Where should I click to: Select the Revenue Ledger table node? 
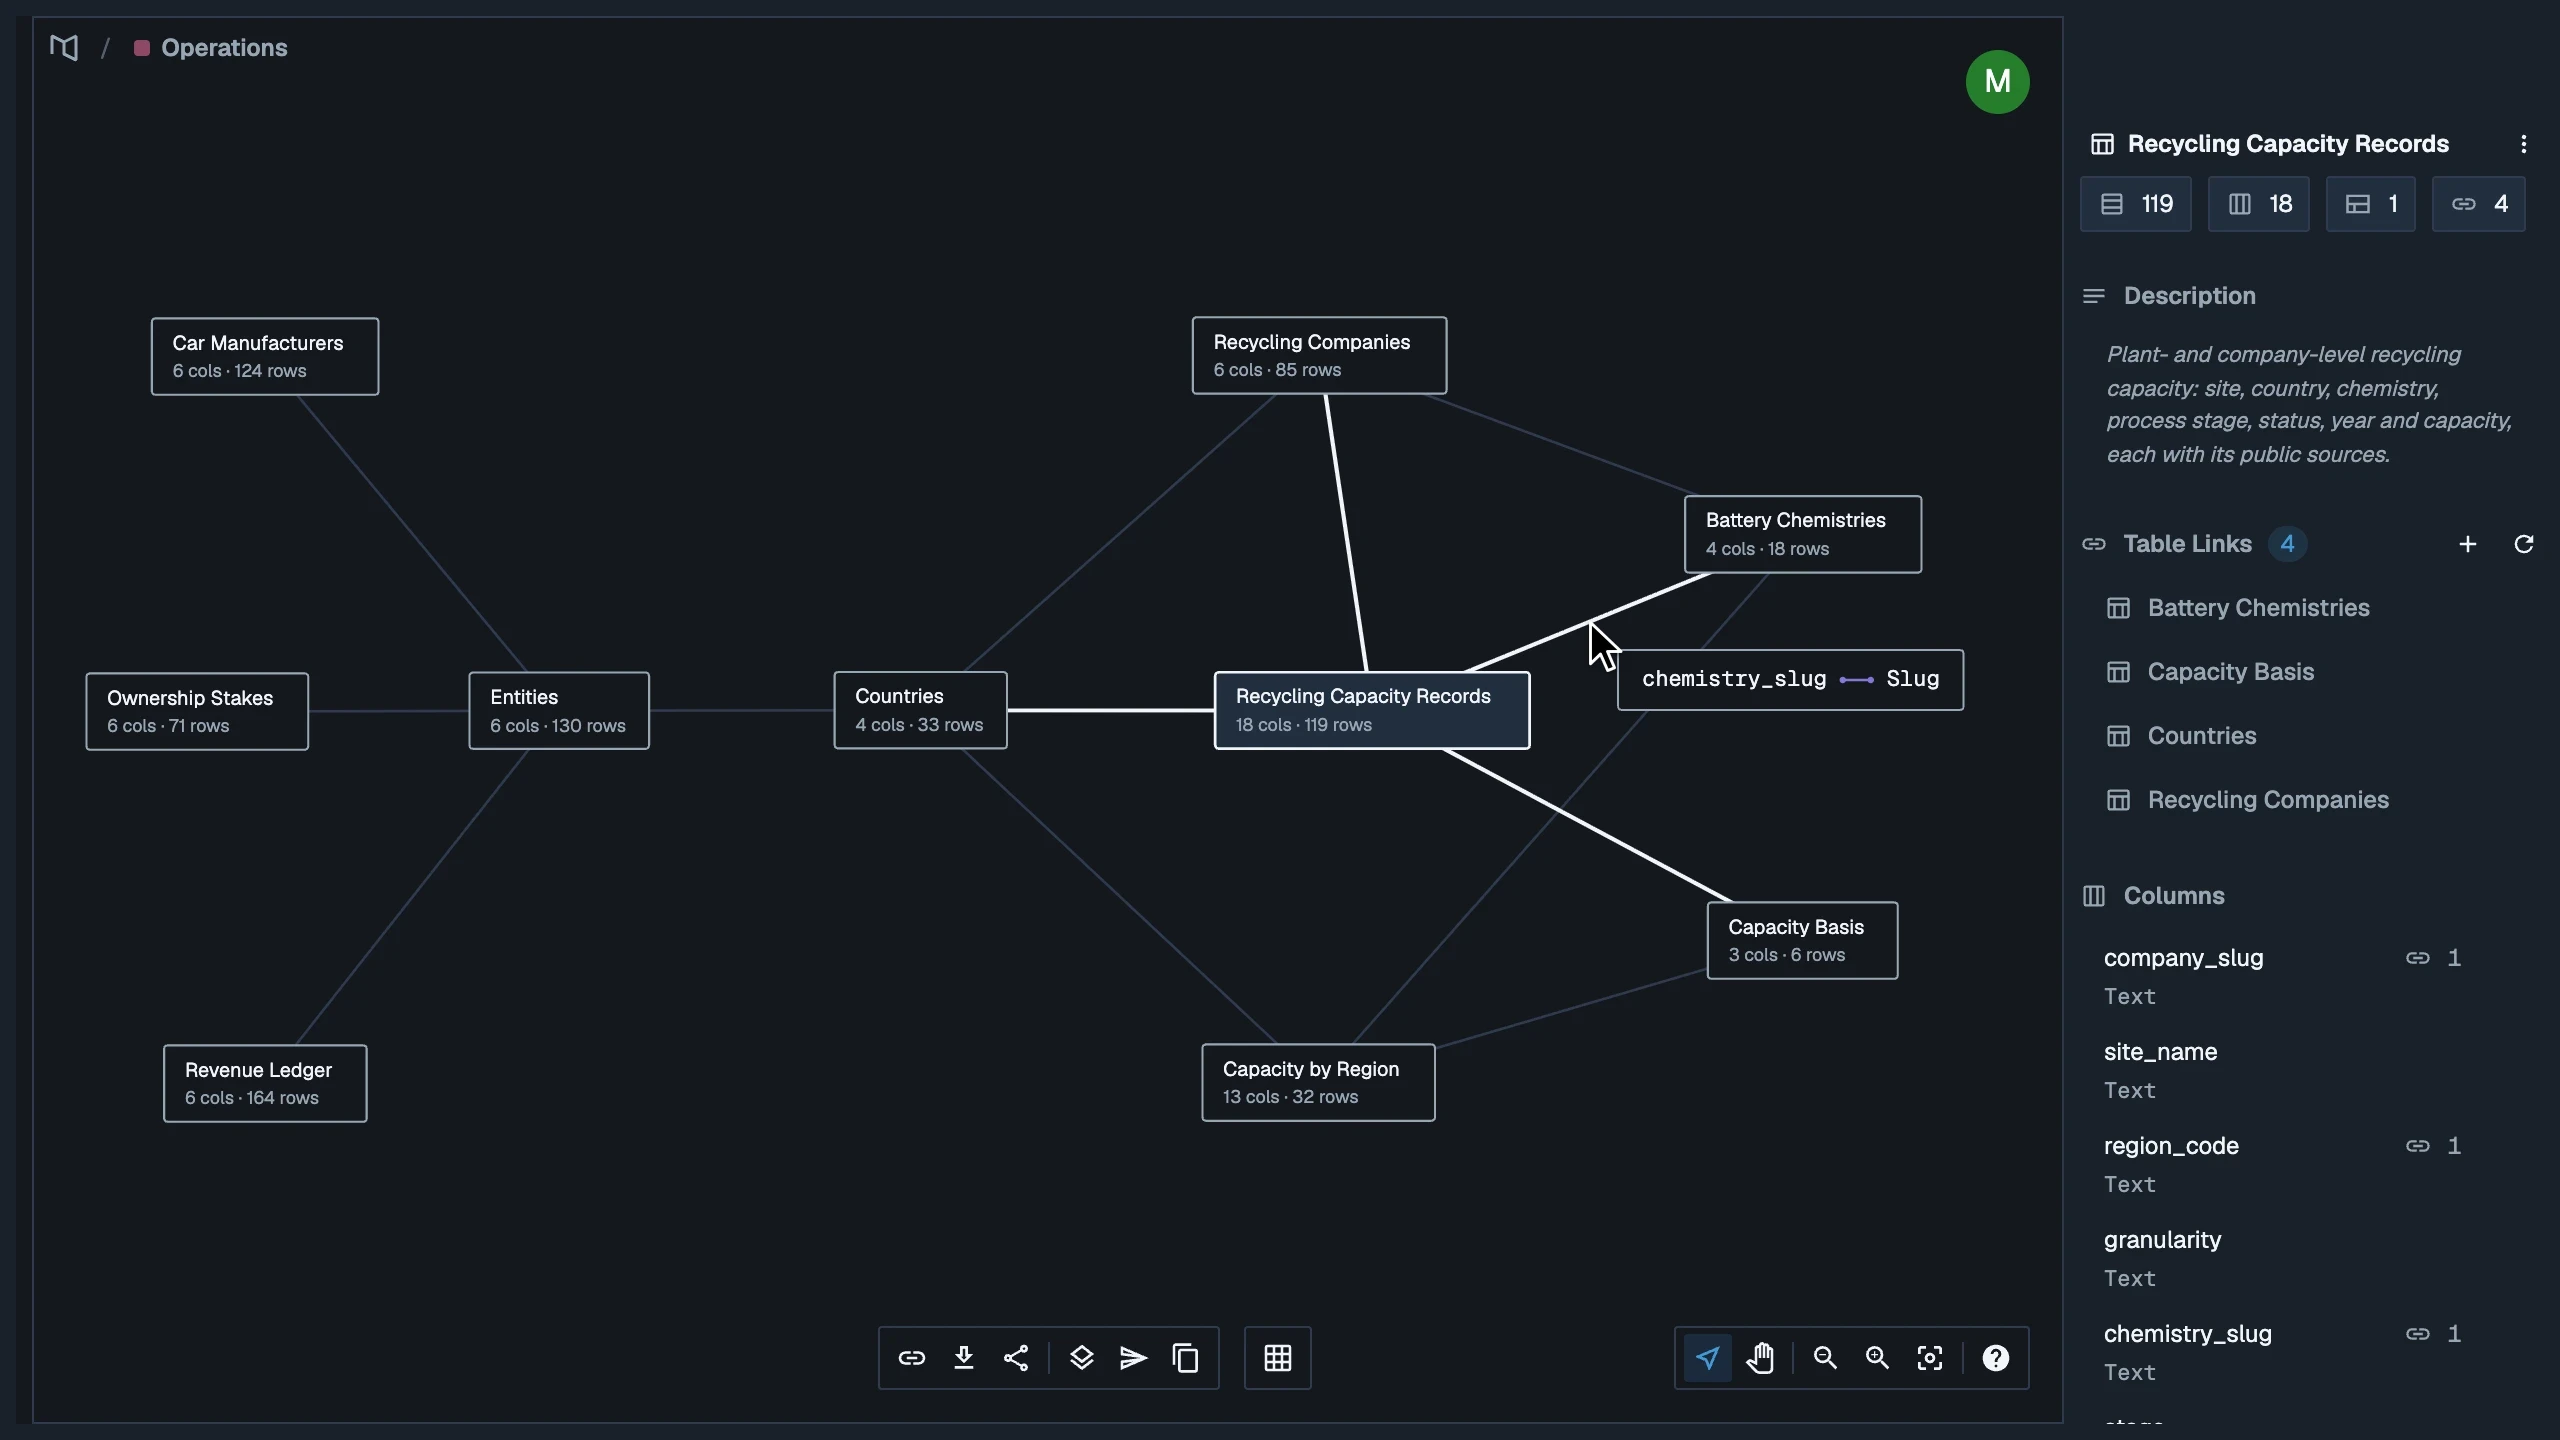click(265, 1083)
